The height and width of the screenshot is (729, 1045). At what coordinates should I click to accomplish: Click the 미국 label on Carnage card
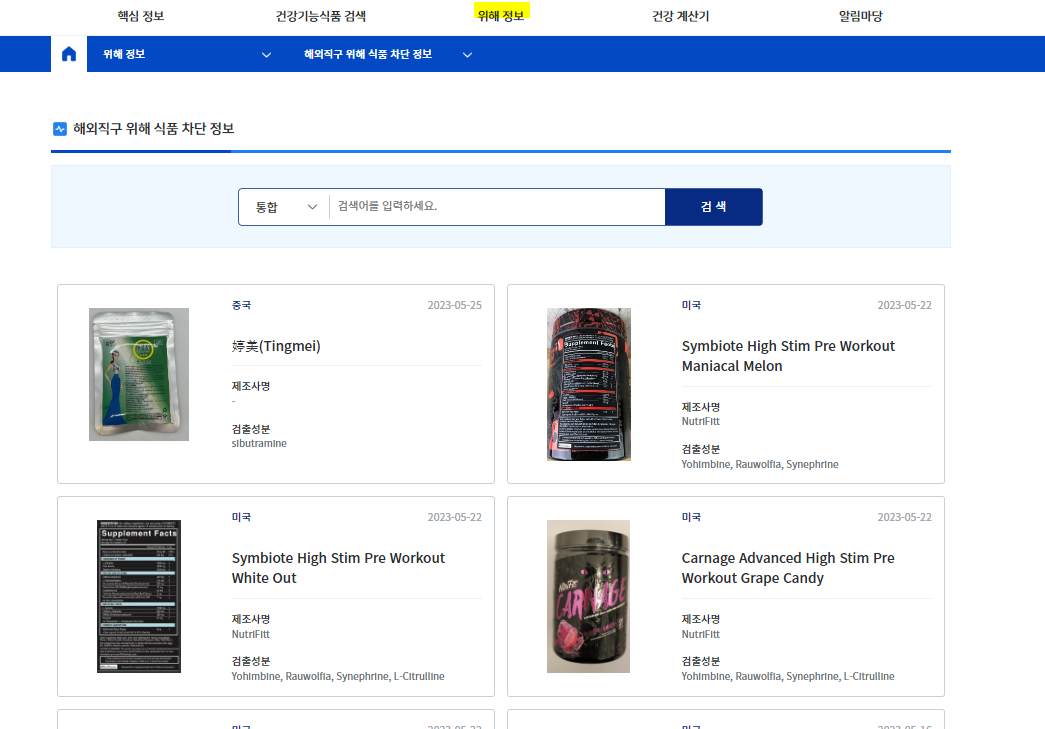(x=691, y=517)
